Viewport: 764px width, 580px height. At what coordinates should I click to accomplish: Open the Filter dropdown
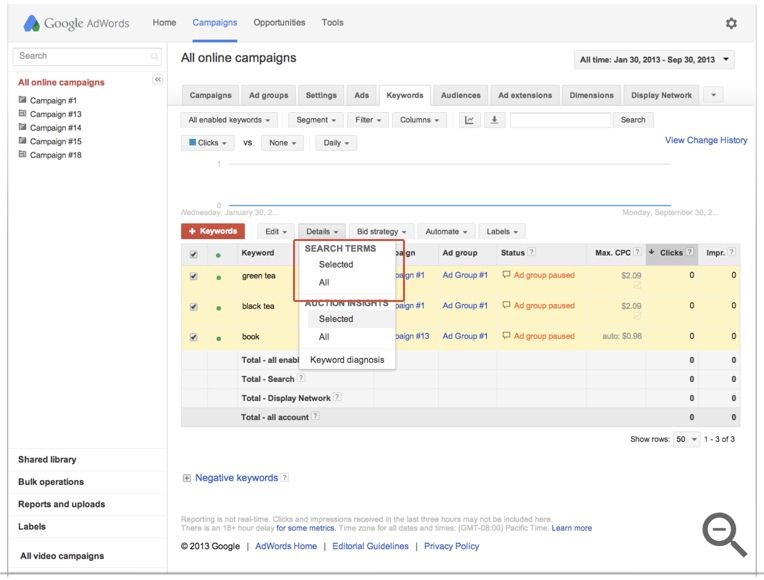click(x=368, y=120)
